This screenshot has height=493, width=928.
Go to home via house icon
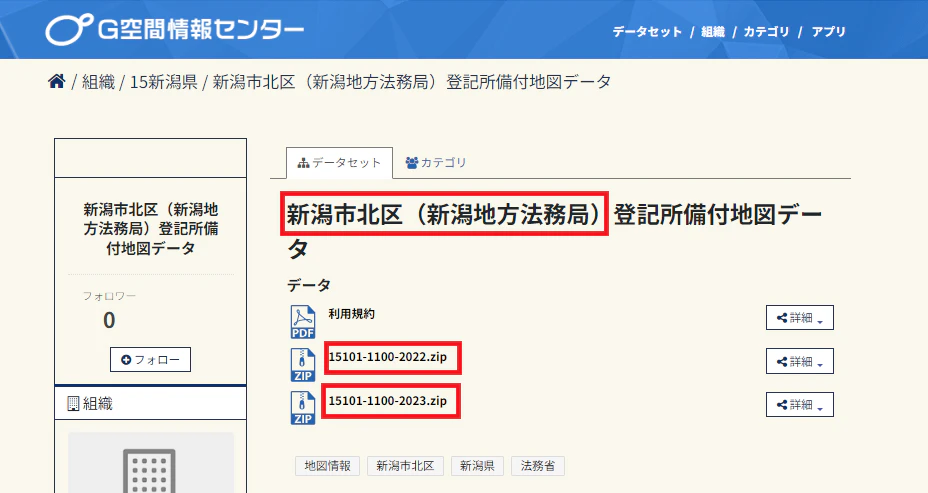(x=57, y=82)
